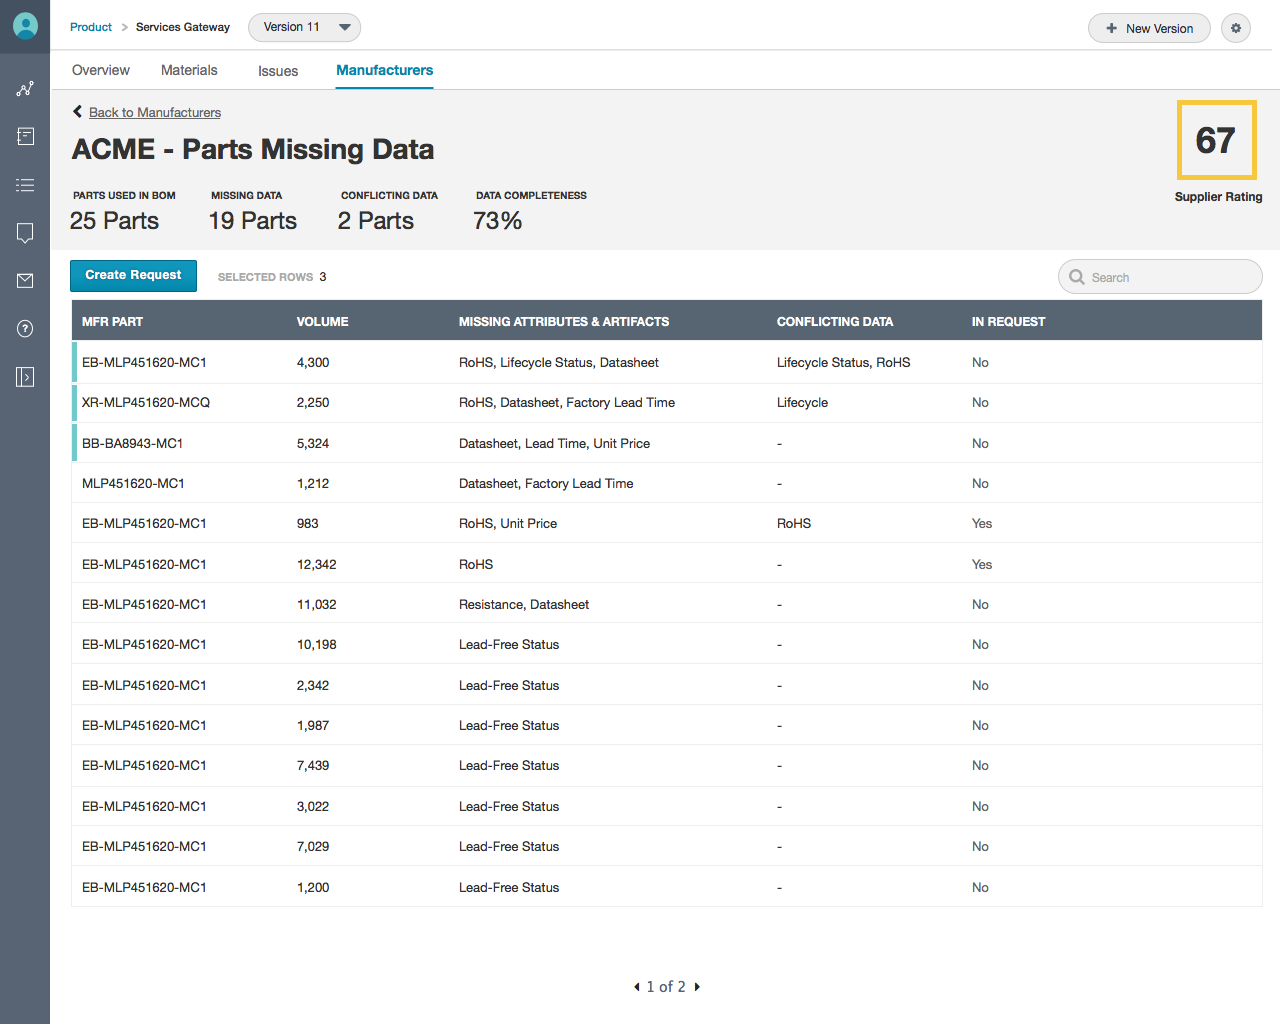Open the mail envelope icon
The width and height of the screenshot is (1280, 1024).
tap(25, 281)
